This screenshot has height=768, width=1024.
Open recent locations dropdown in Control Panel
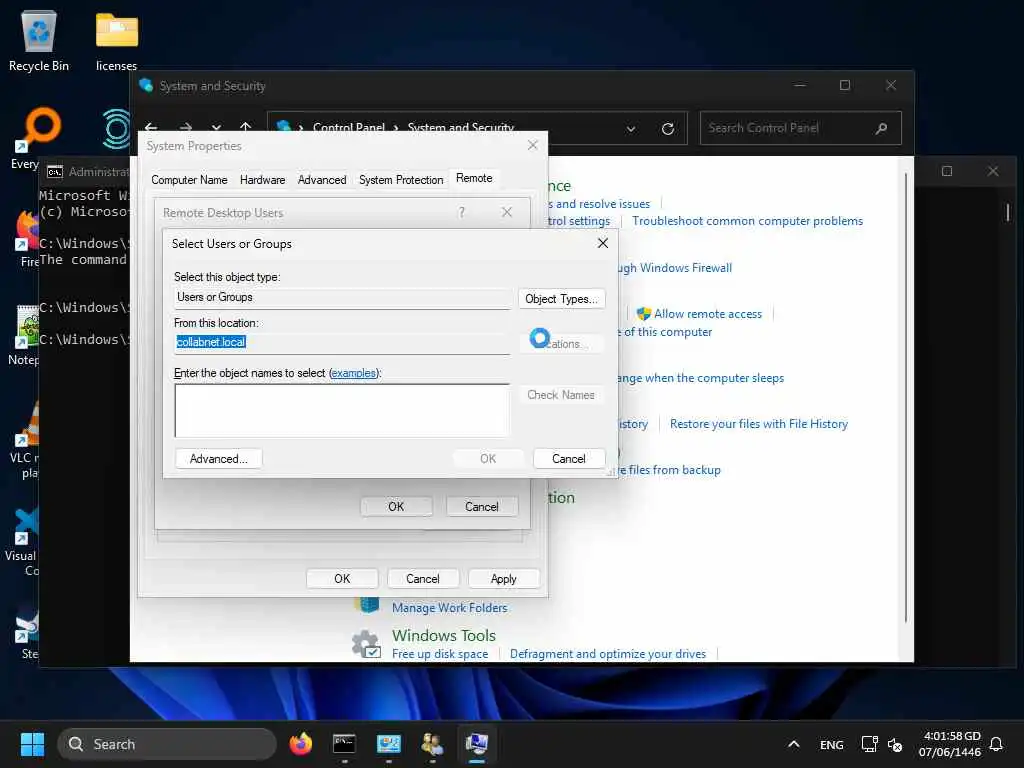pos(216,127)
